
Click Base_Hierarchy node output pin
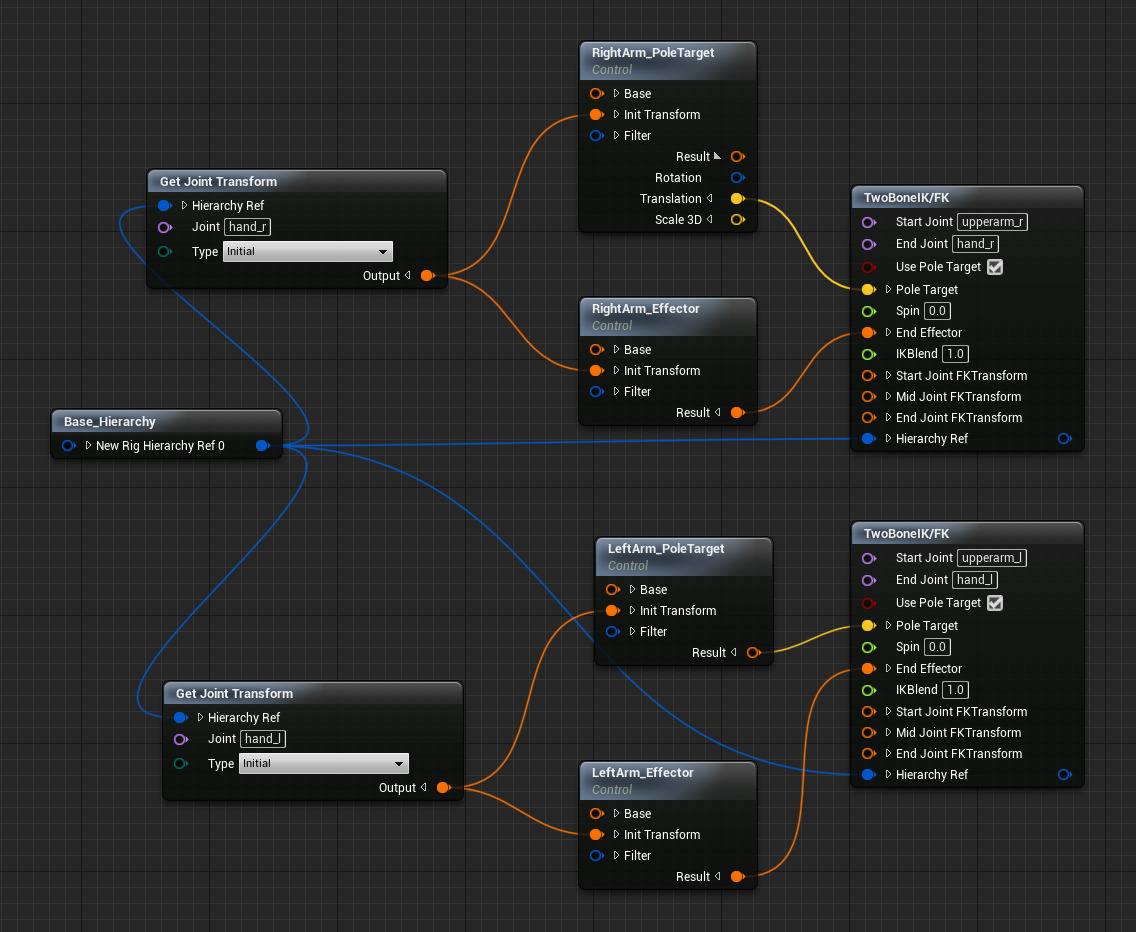click(262, 446)
